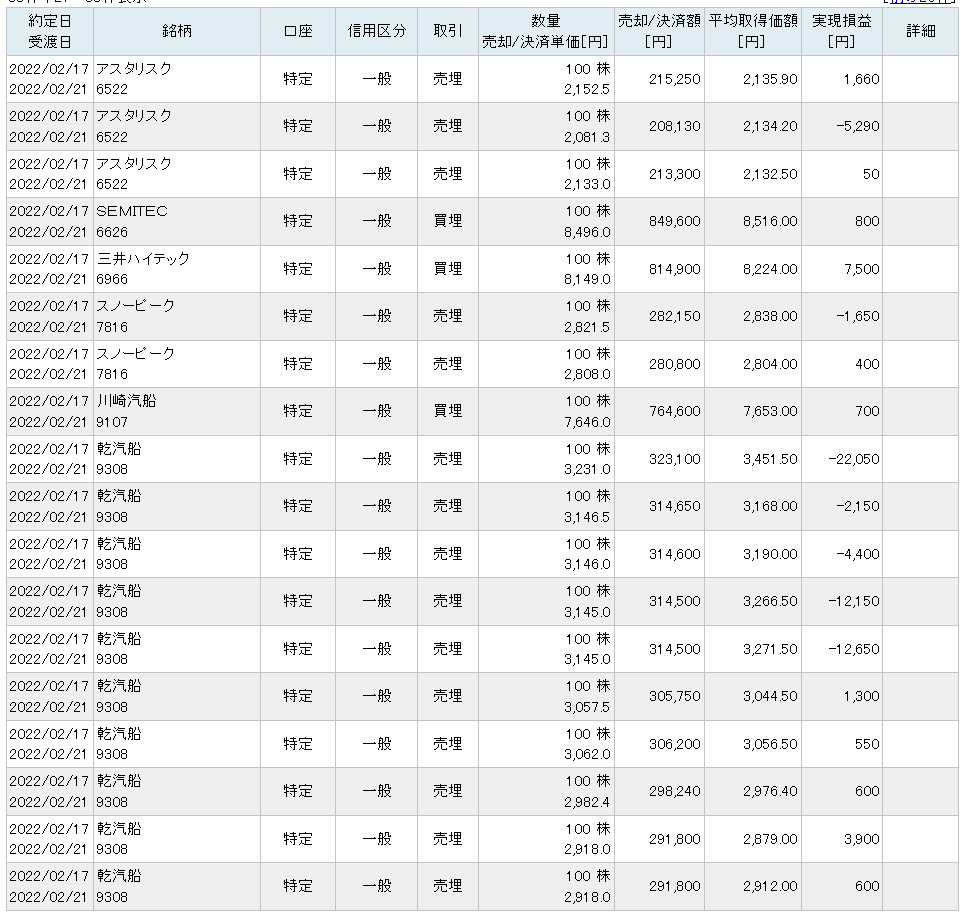Click settlement amount 305,750
Image resolution: width=962 pixels, height=914 pixels.
pyautogui.click(x=674, y=697)
